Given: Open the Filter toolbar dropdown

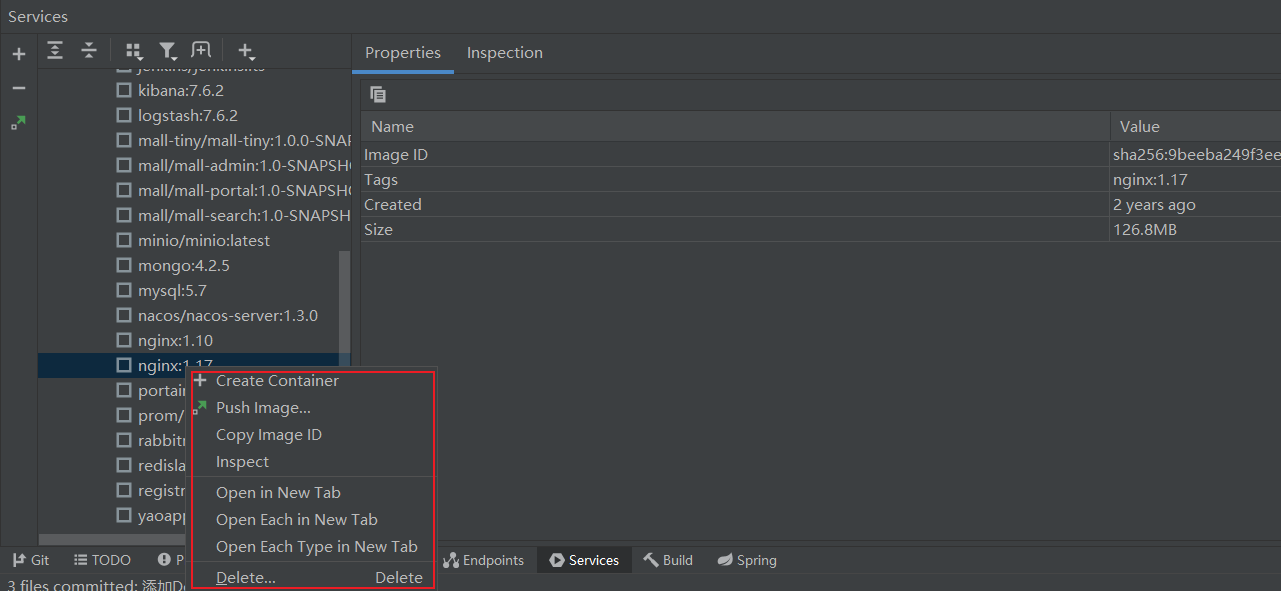Looking at the screenshot, I should click(x=168, y=51).
